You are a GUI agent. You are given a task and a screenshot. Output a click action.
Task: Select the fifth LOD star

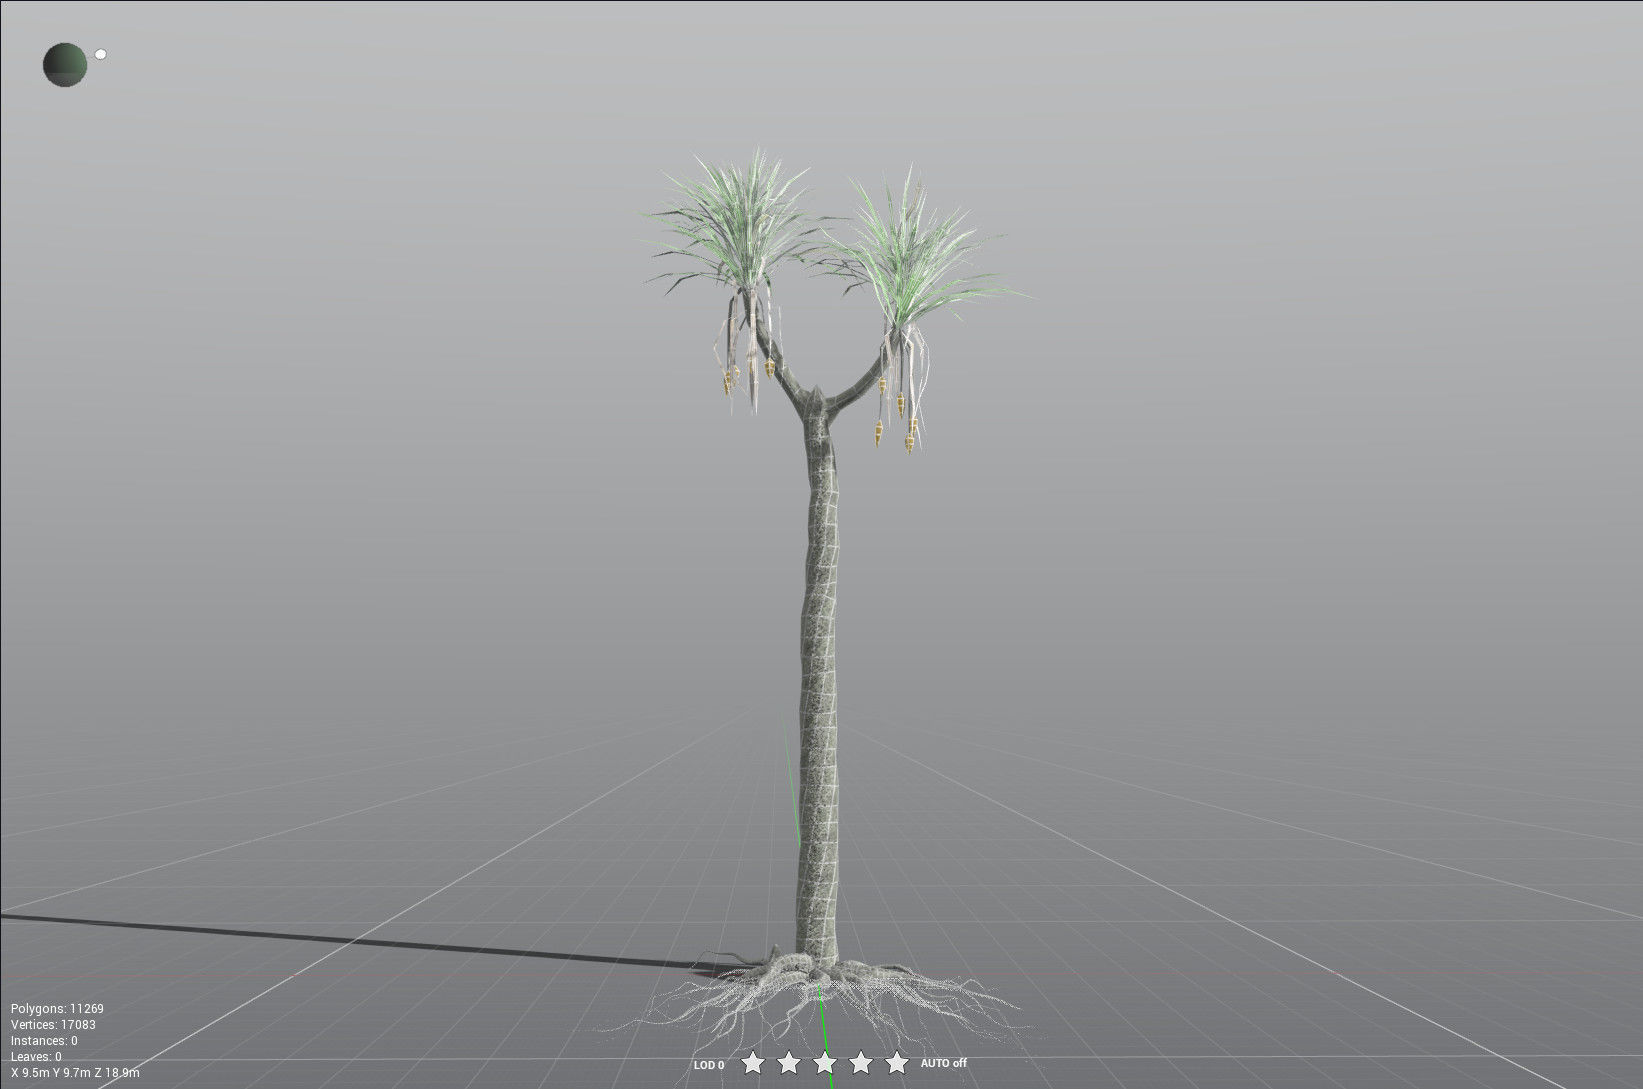896,1062
